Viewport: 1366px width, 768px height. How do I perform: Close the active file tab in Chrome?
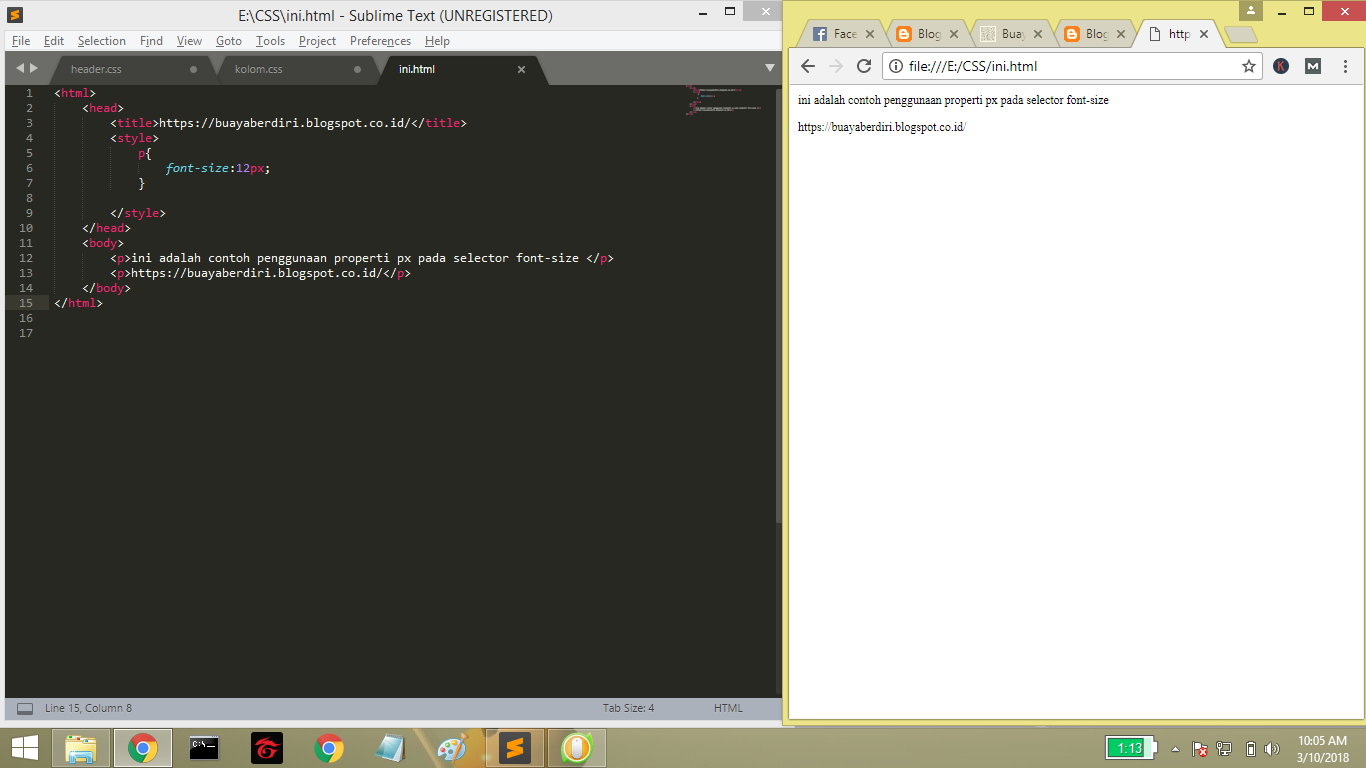point(1204,34)
